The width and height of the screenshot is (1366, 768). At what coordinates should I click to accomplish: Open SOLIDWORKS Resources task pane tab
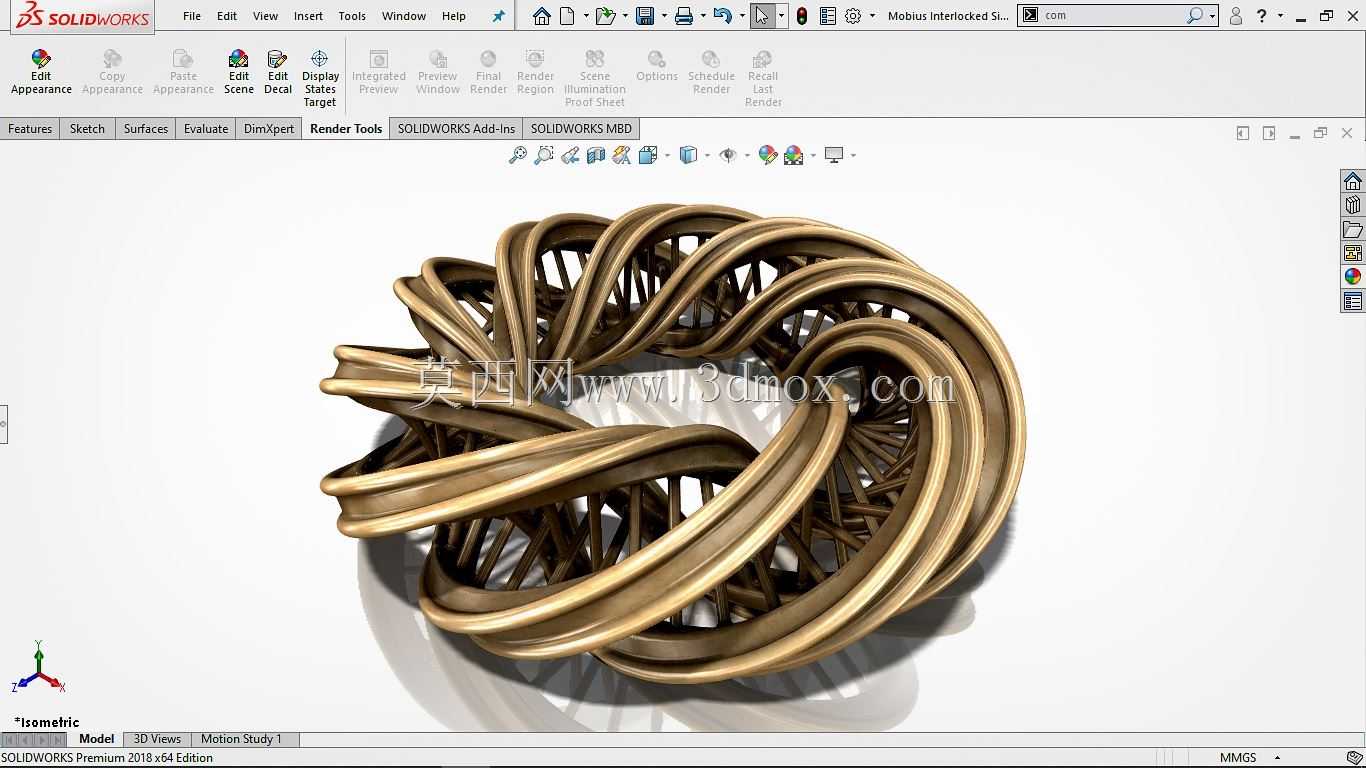(x=1353, y=181)
